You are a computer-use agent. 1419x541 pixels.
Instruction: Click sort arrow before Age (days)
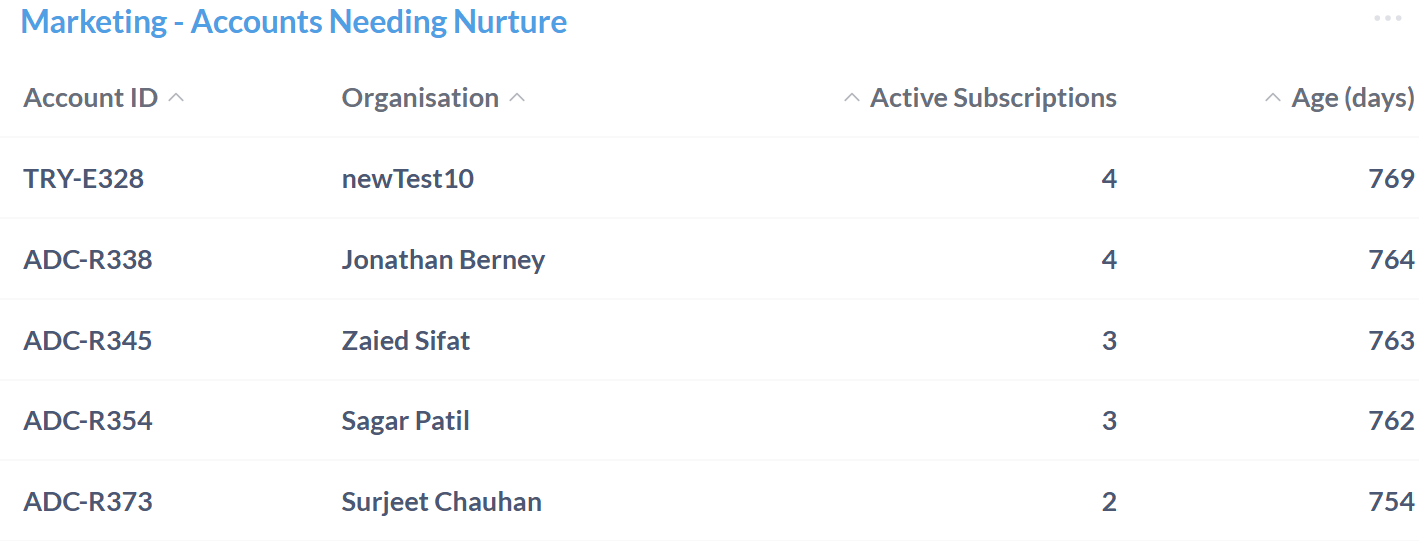(1273, 98)
